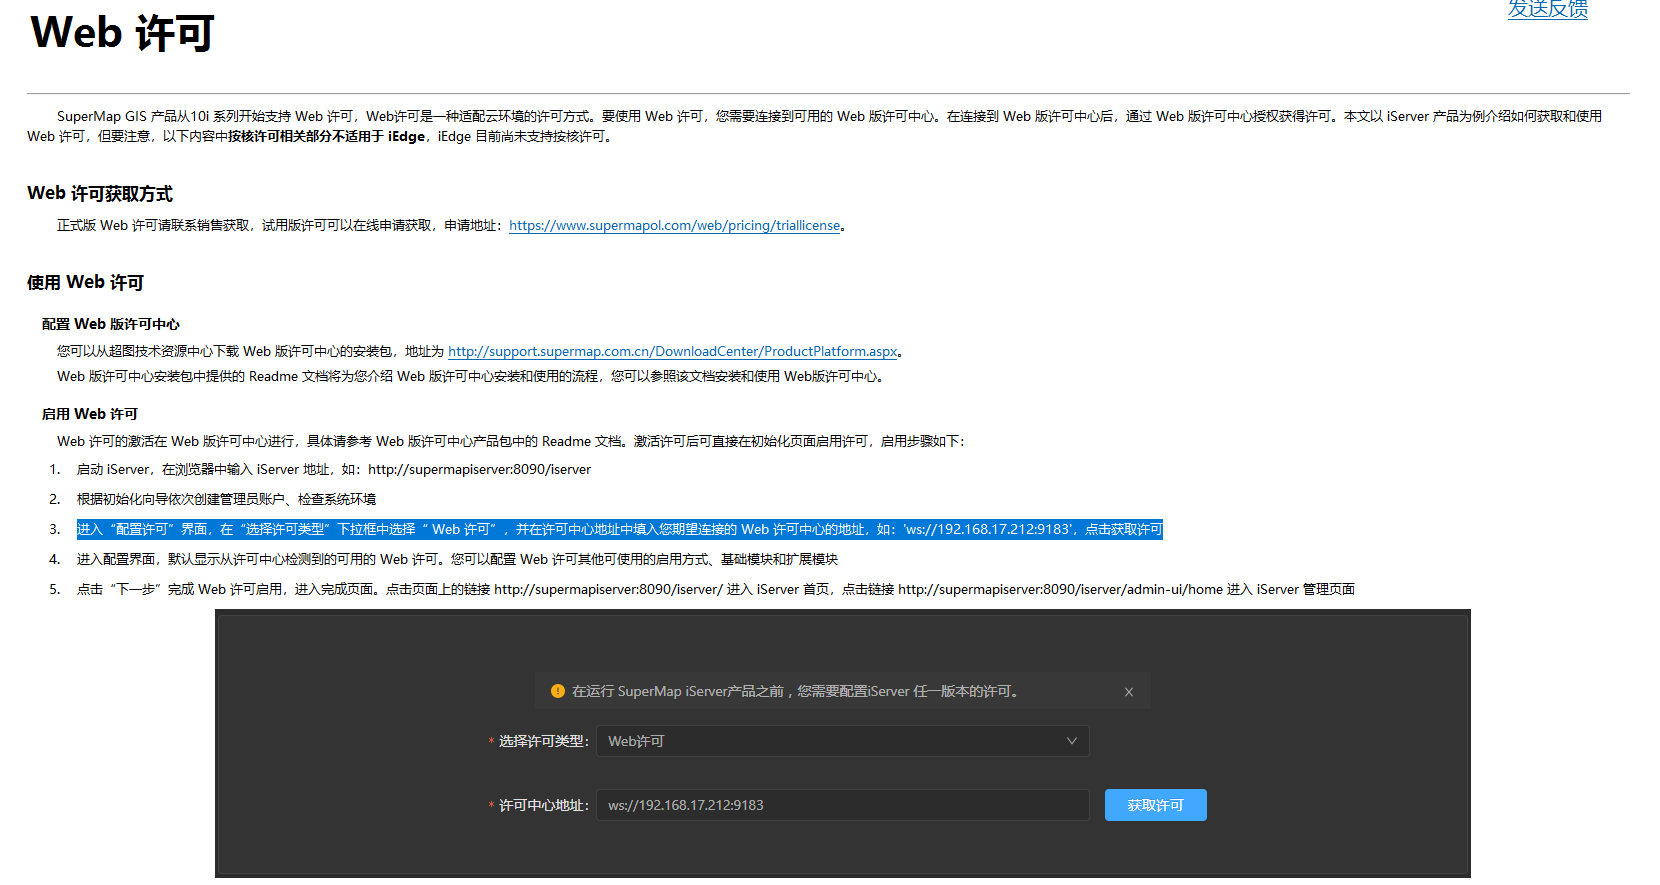Viewport: 1660px width, 885px height.
Task: Open the 发送反馈 feedback link
Action: 1547,9
